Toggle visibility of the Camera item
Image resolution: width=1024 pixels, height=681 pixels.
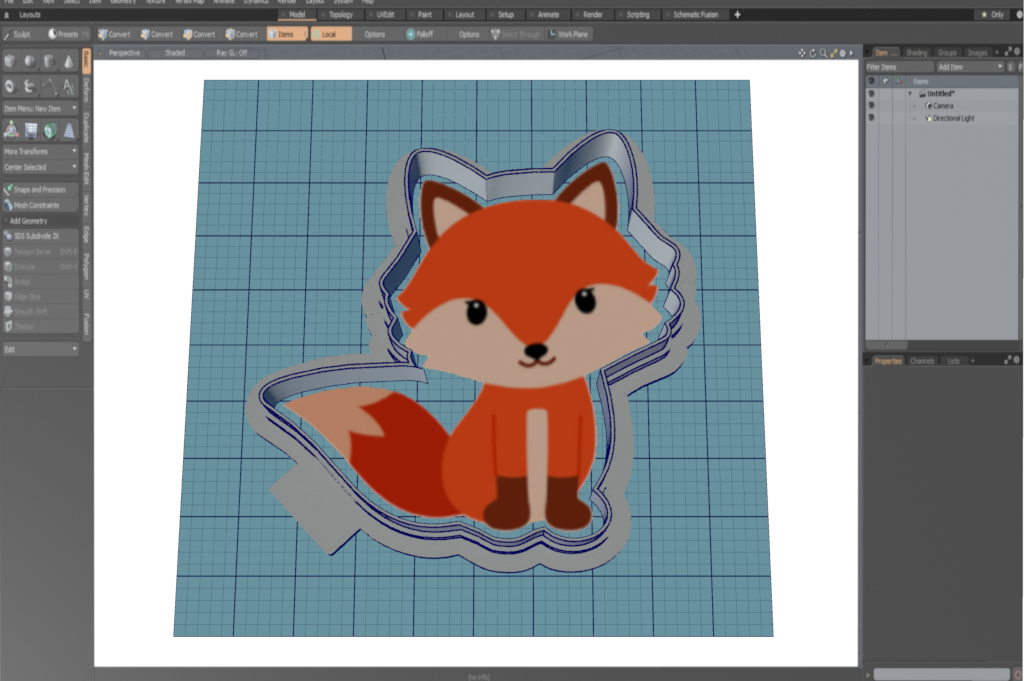click(871, 106)
